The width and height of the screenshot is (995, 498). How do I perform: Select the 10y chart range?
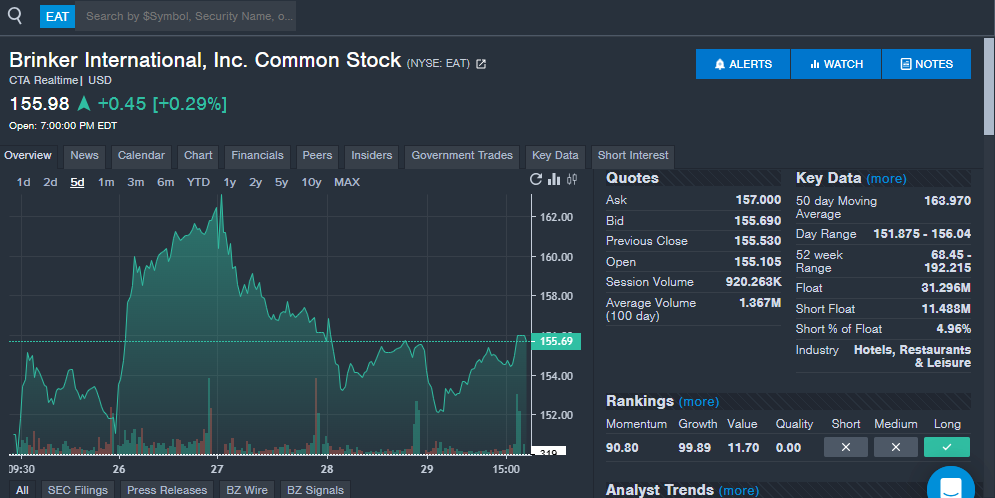click(311, 182)
